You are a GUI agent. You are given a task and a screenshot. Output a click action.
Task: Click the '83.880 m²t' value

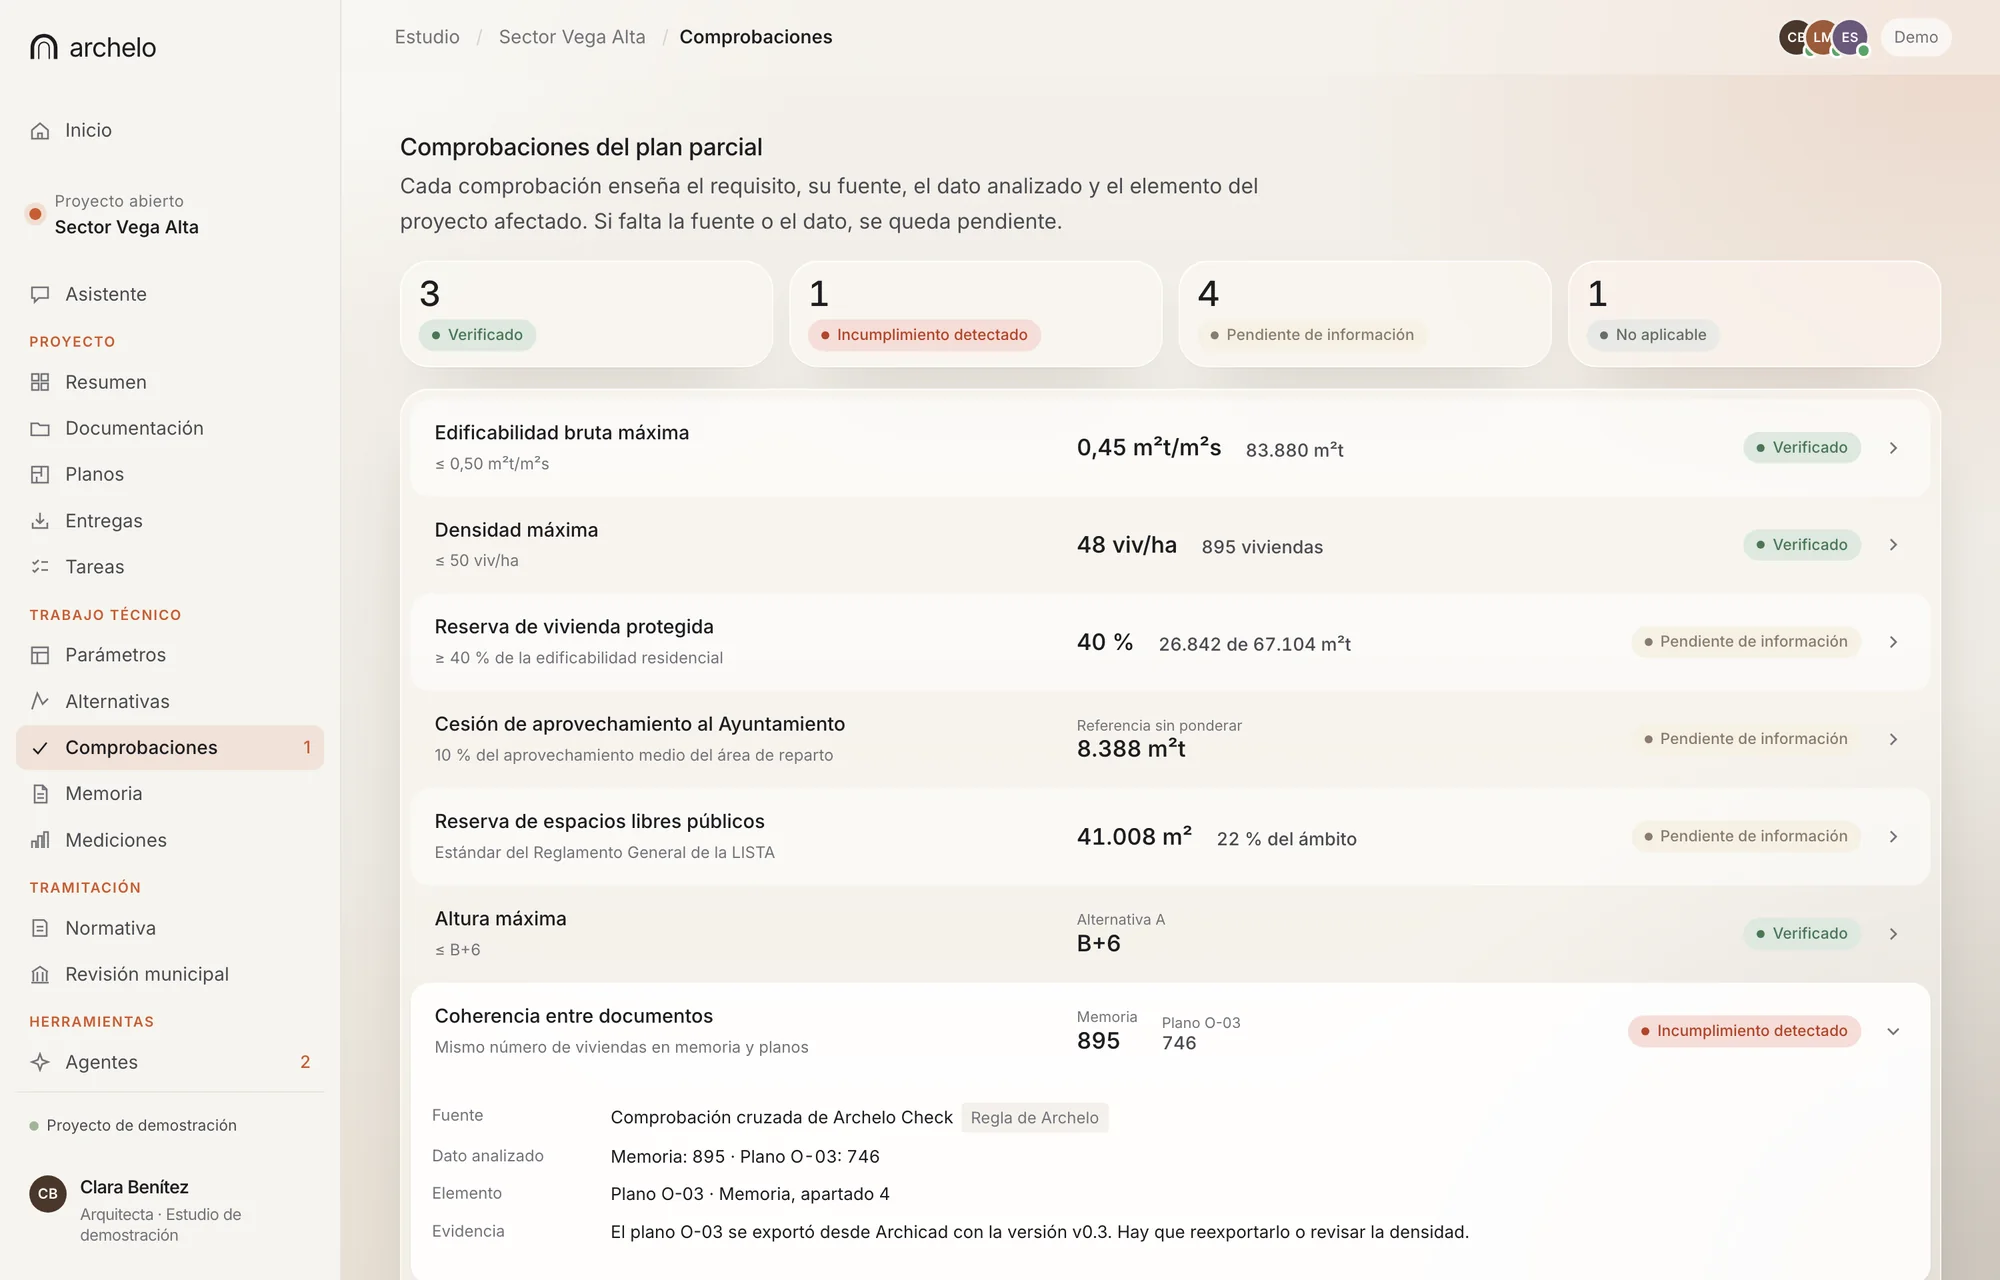point(1294,450)
